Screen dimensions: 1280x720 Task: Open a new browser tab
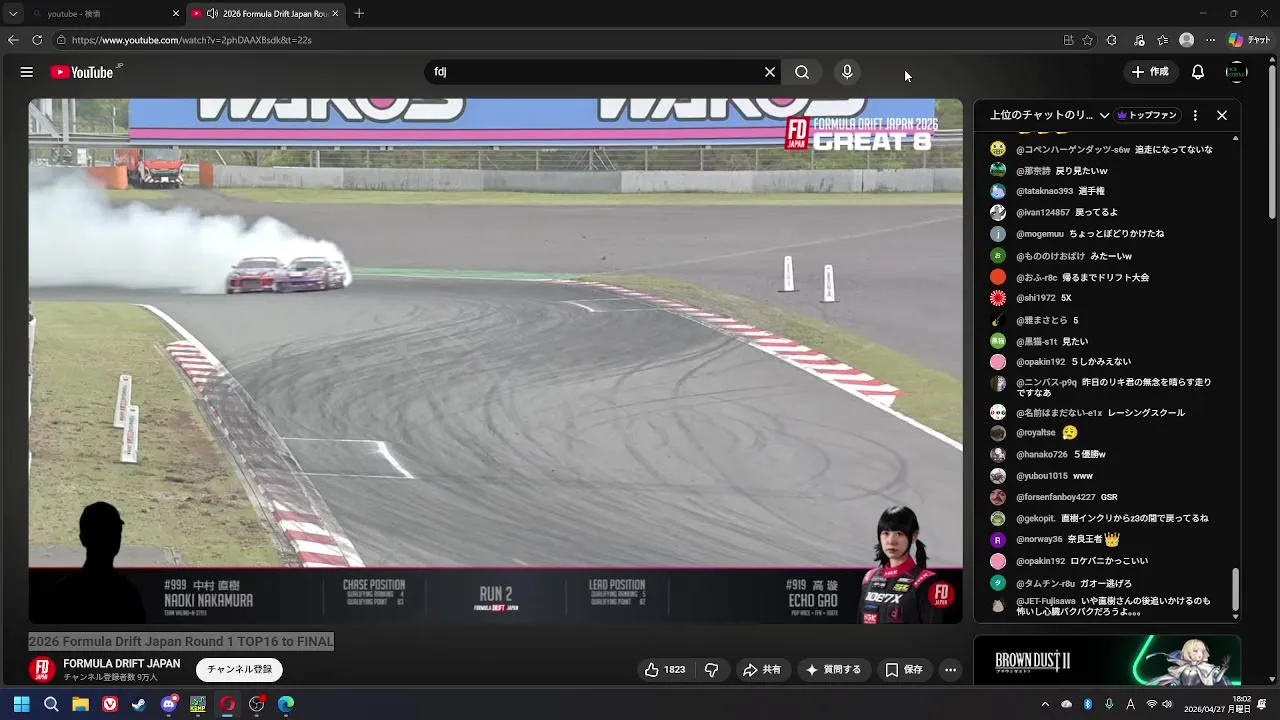[x=359, y=14]
